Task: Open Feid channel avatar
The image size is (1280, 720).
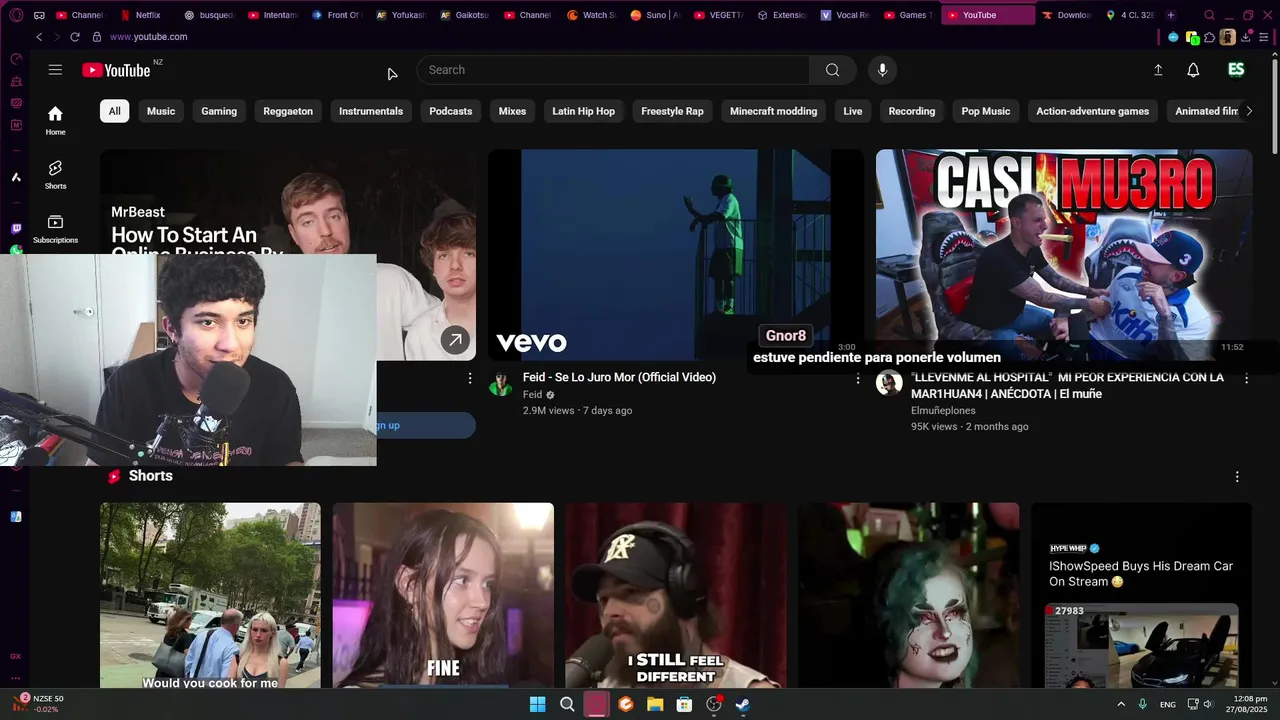Action: (x=501, y=385)
